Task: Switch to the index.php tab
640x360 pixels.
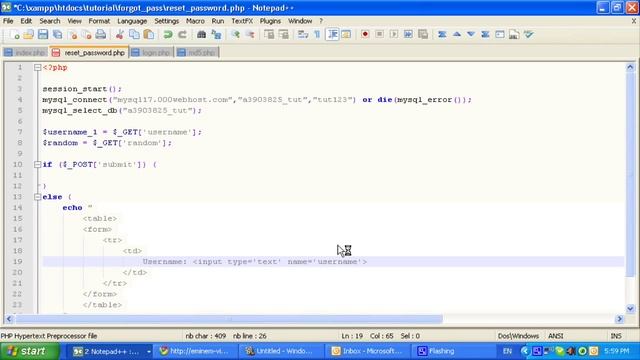Action: (x=25, y=53)
